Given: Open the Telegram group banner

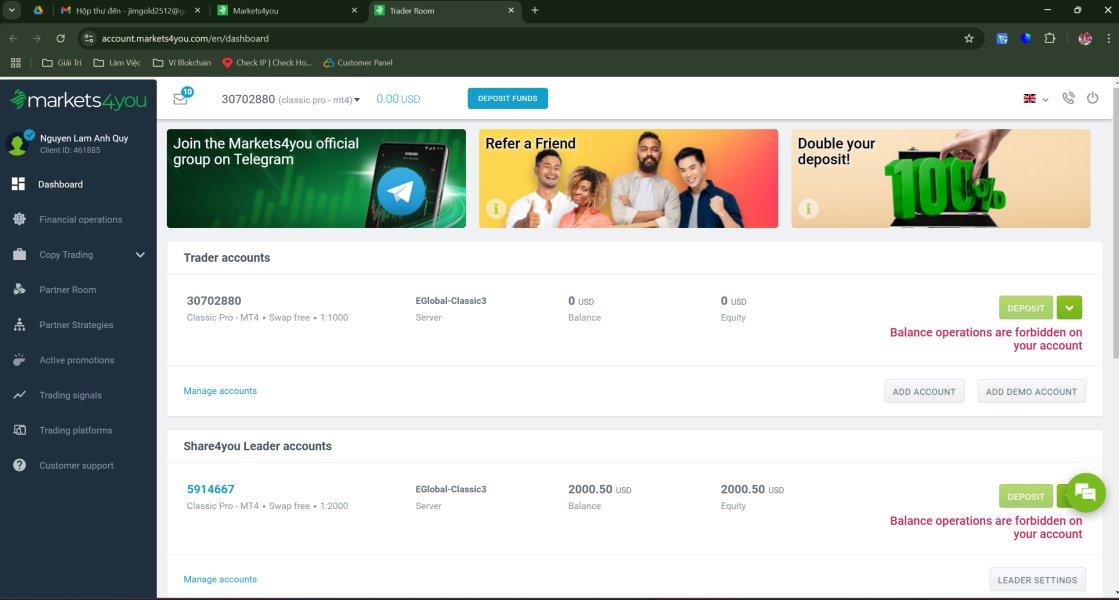Looking at the screenshot, I should click(316, 178).
